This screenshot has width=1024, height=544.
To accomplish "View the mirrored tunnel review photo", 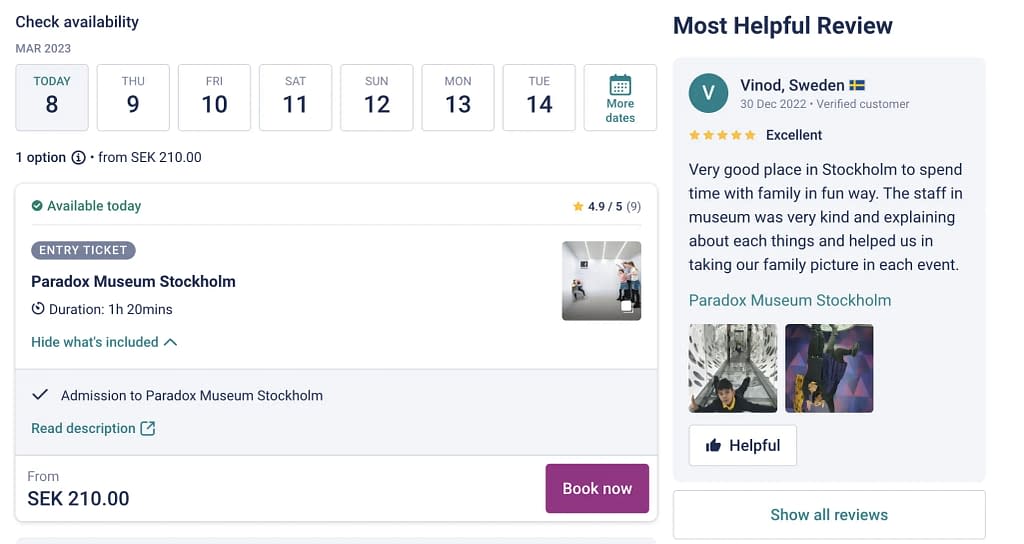I will 733,368.
